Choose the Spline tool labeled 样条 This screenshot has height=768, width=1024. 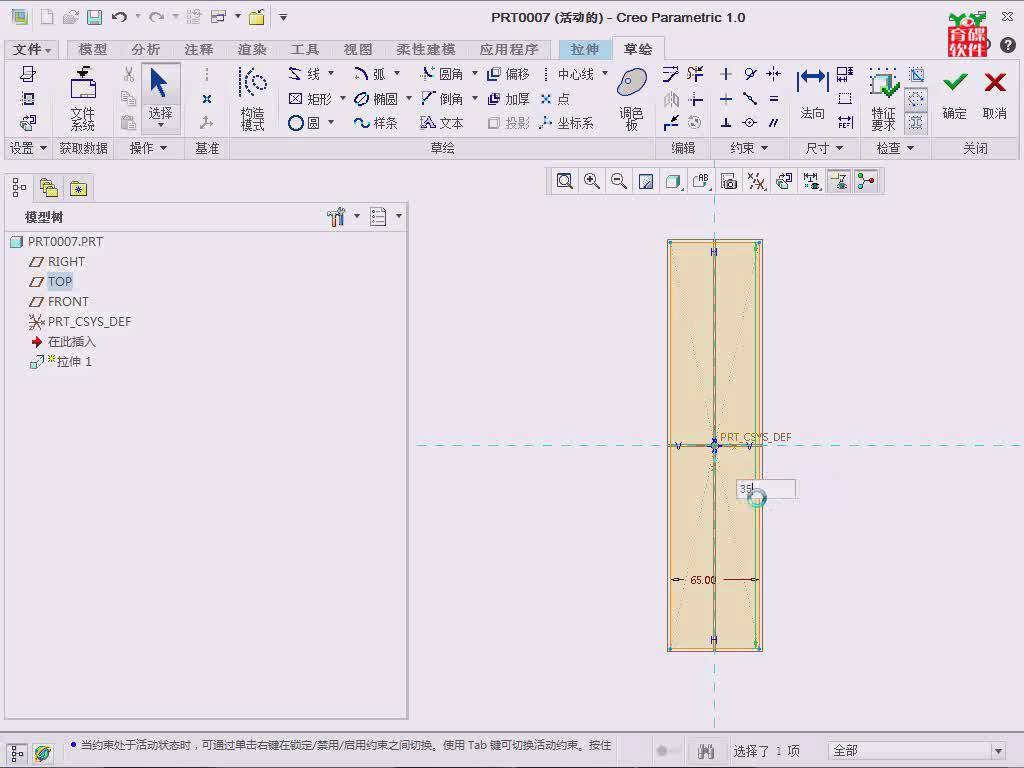[x=376, y=123]
